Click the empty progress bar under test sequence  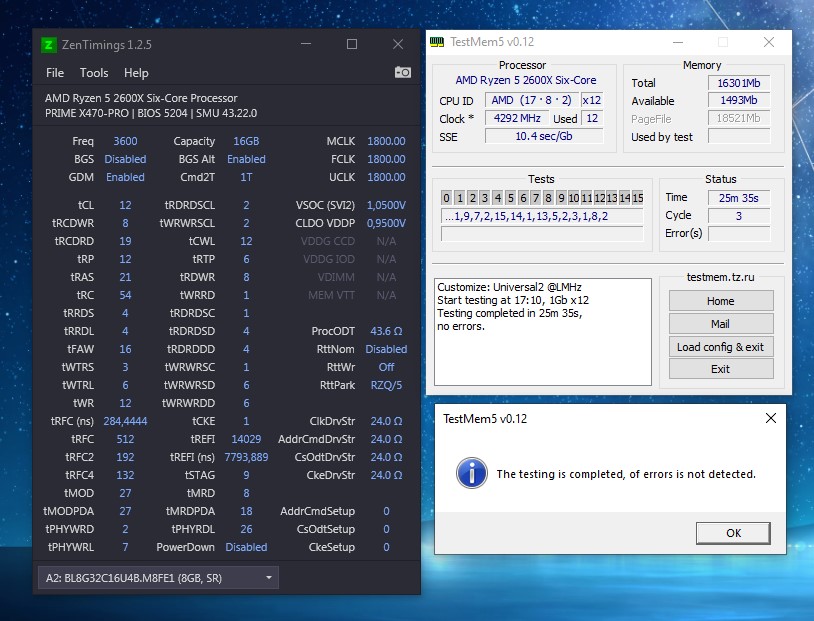[542, 234]
